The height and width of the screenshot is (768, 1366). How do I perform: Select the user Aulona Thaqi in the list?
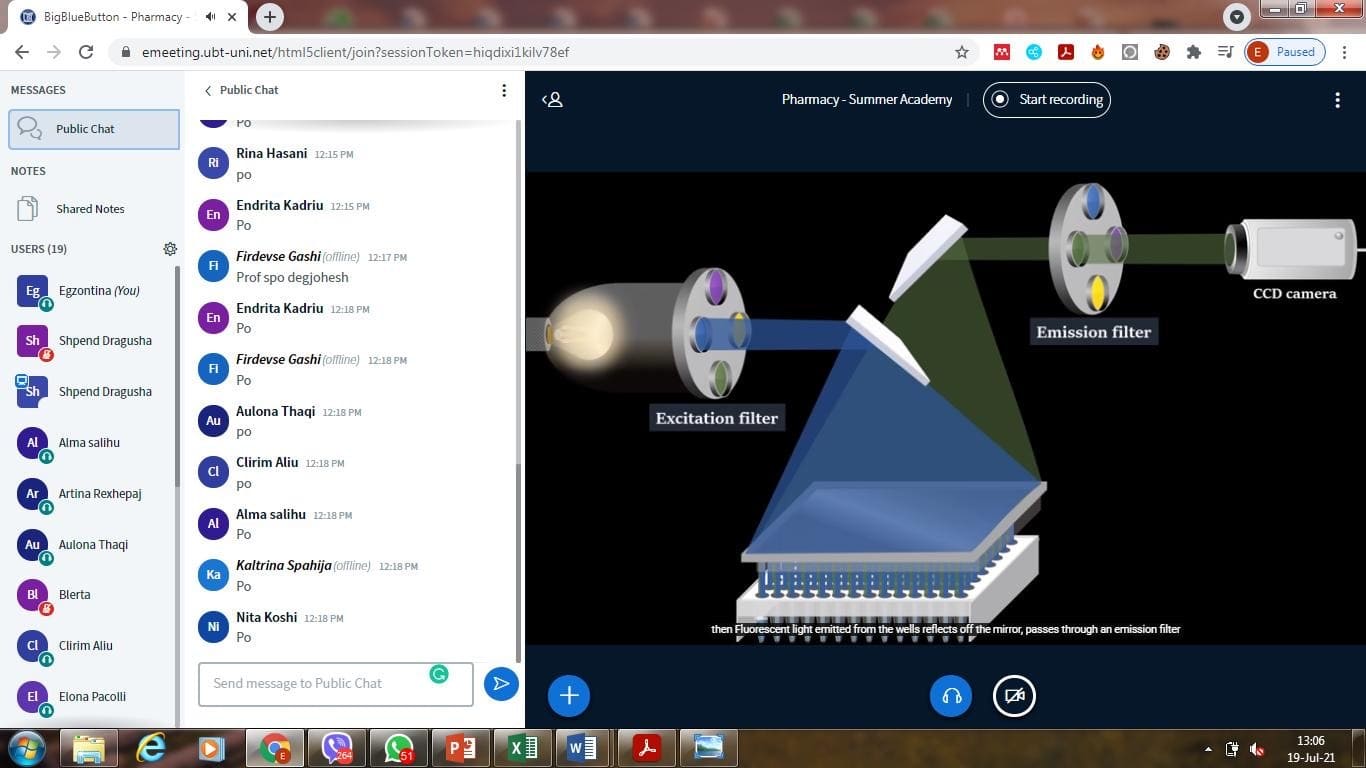93,545
